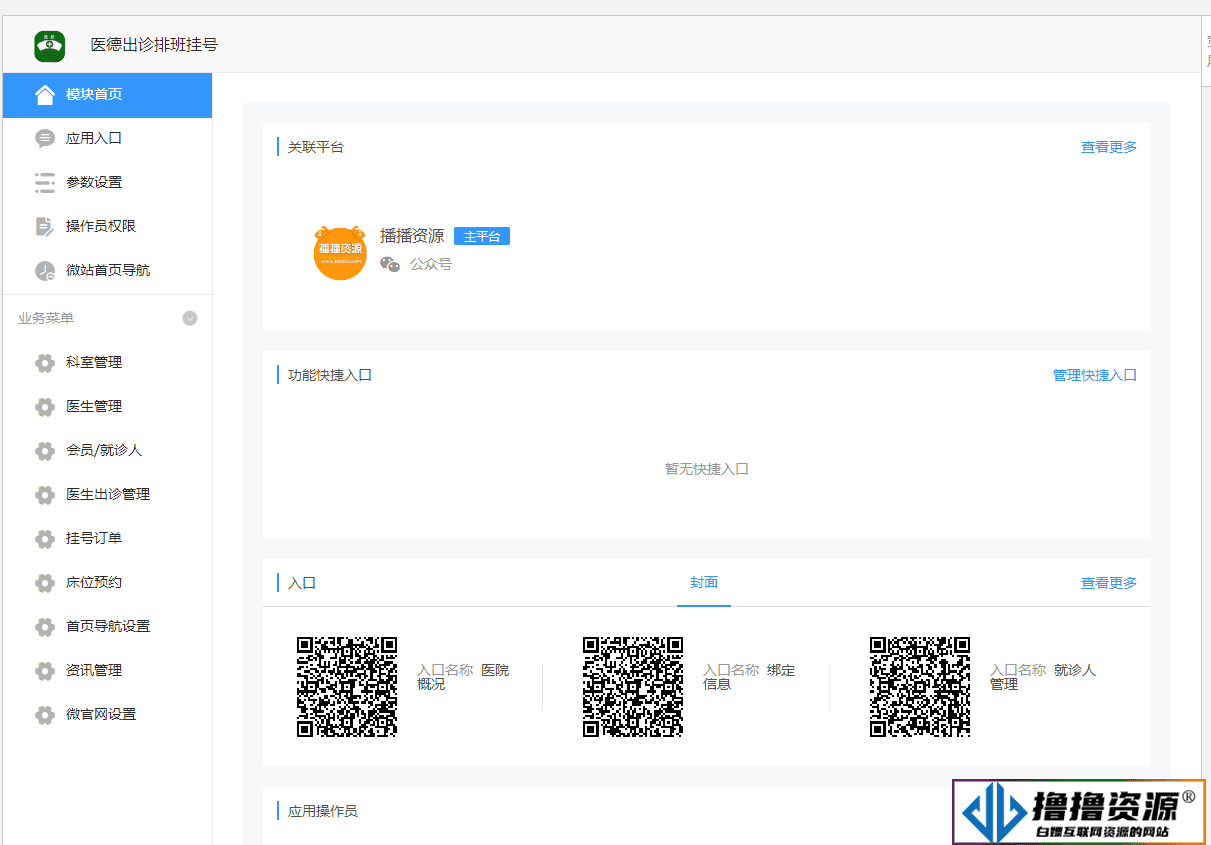Click gear icon next to 会员/就诊人
The width and height of the screenshot is (1211, 845).
coord(45,450)
